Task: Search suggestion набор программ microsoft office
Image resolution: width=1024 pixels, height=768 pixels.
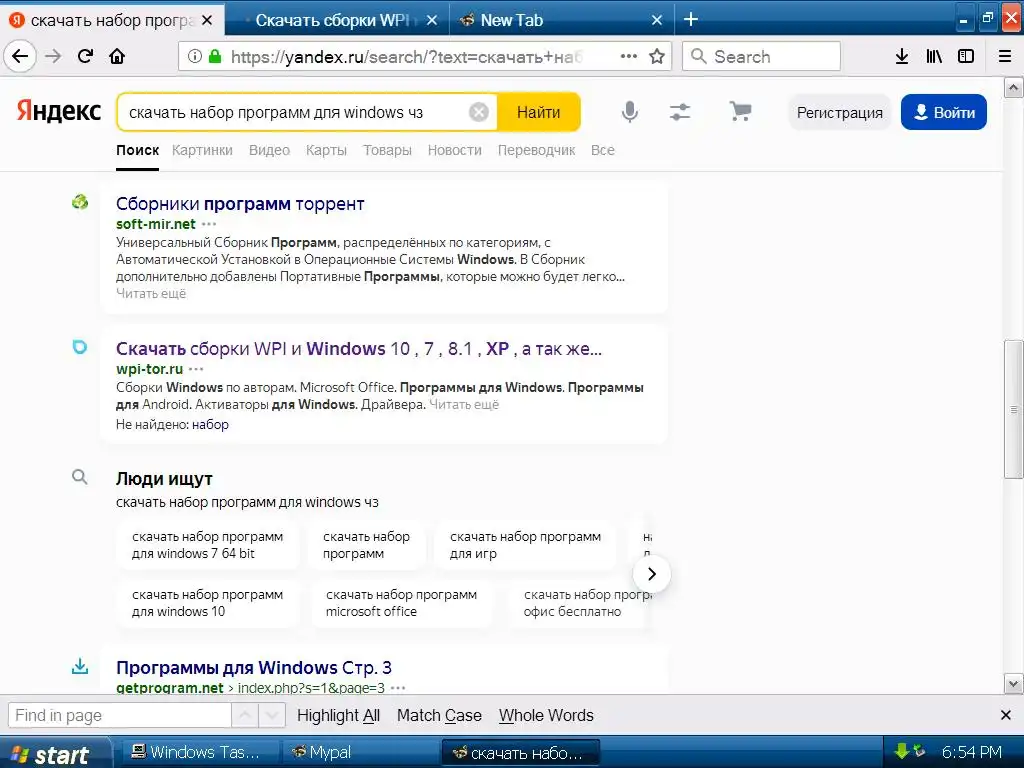Action: click(401, 603)
